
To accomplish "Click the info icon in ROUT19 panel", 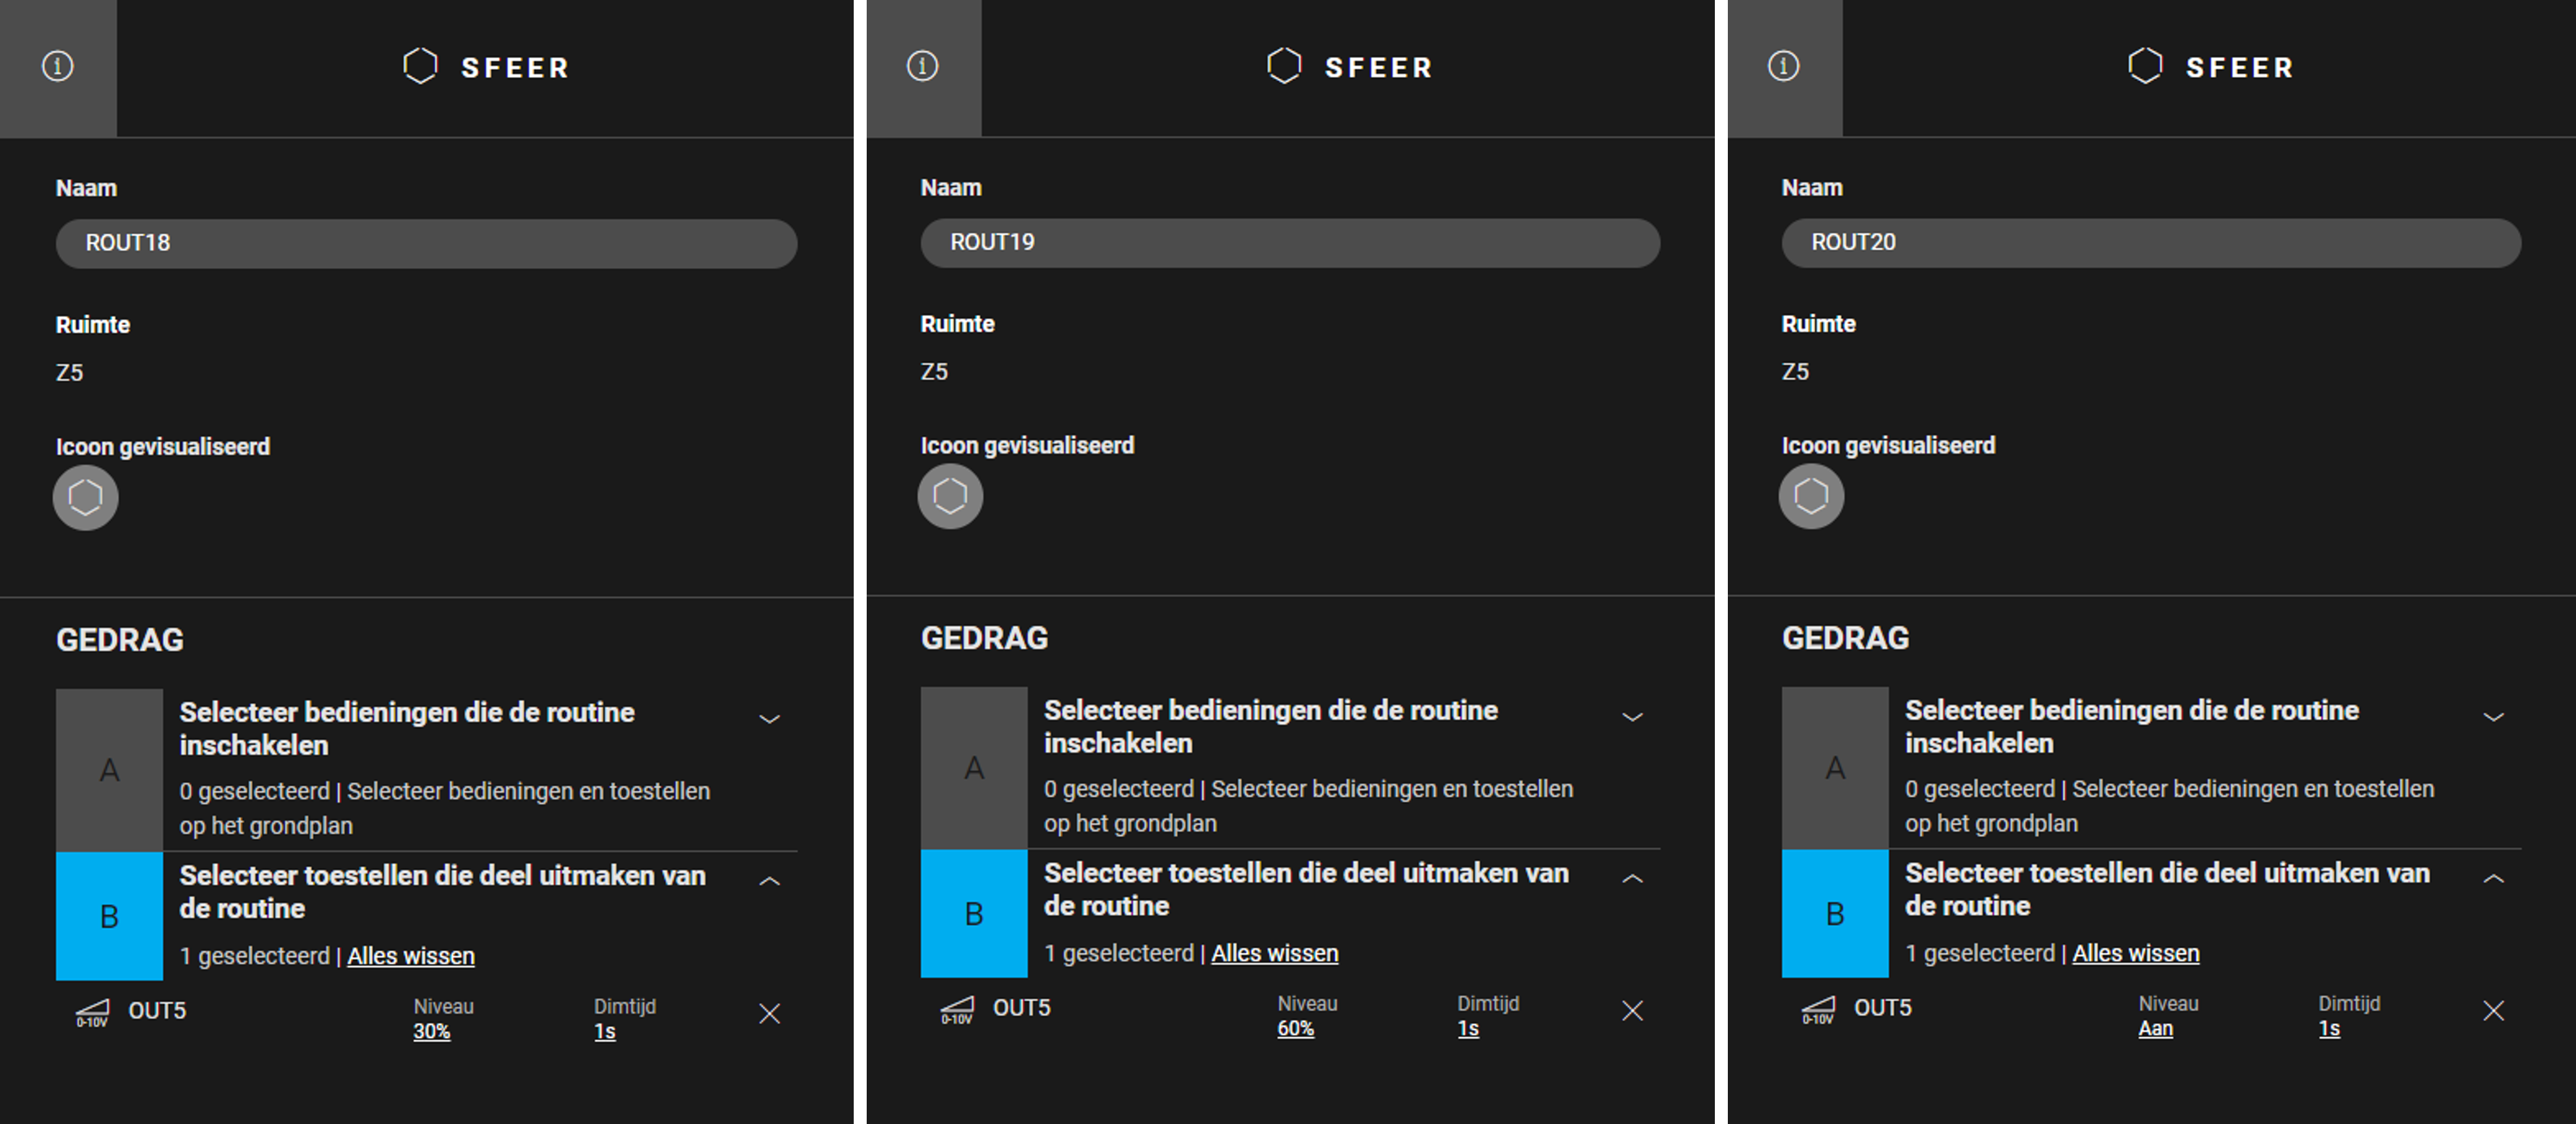I will [x=922, y=67].
